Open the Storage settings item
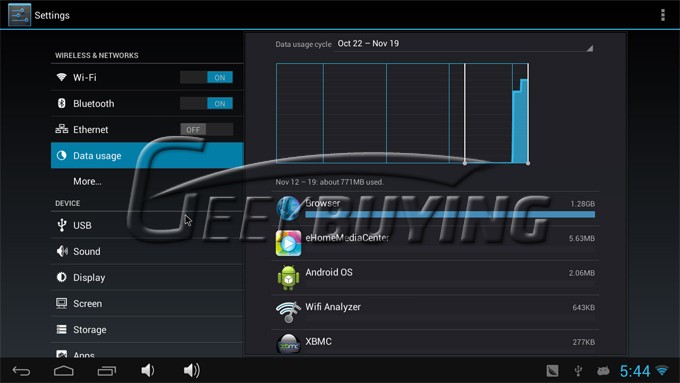Image resolution: width=680 pixels, height=383 pixels. [x=147, y=329]
